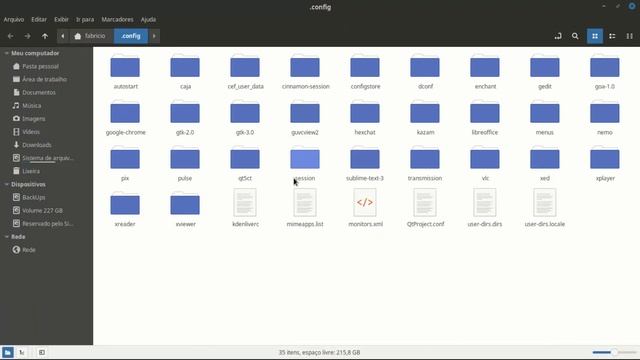Select the highlighted session folder

click(x=305, y=164)
